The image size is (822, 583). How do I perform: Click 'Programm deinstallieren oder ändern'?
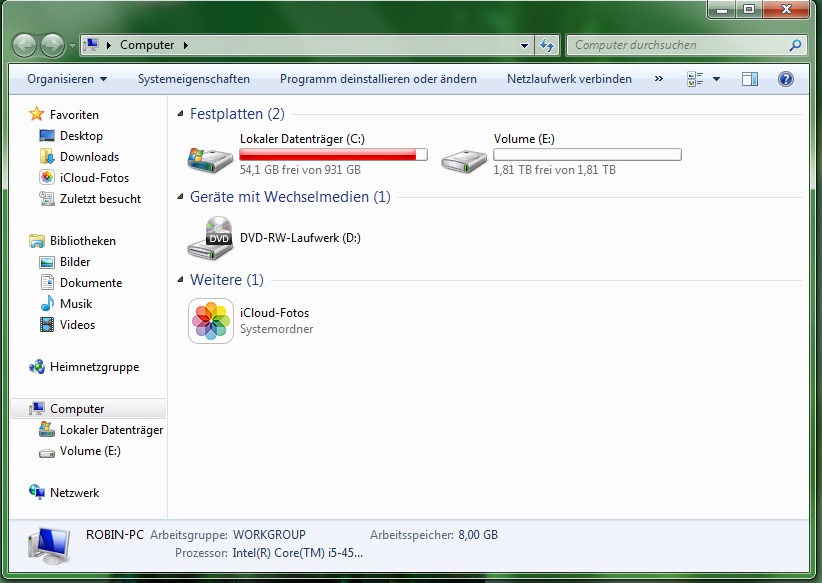click(x=378, y=79)
